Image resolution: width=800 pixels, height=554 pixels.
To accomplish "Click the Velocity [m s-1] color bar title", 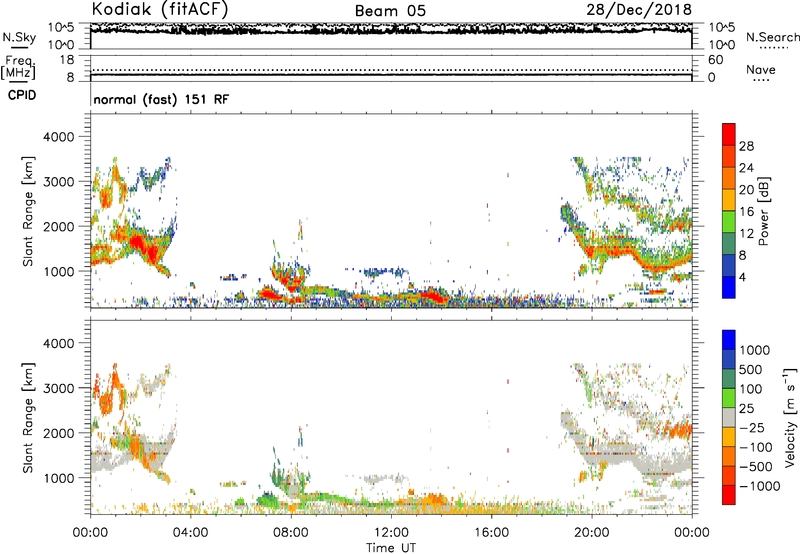I will coord(790,417).
